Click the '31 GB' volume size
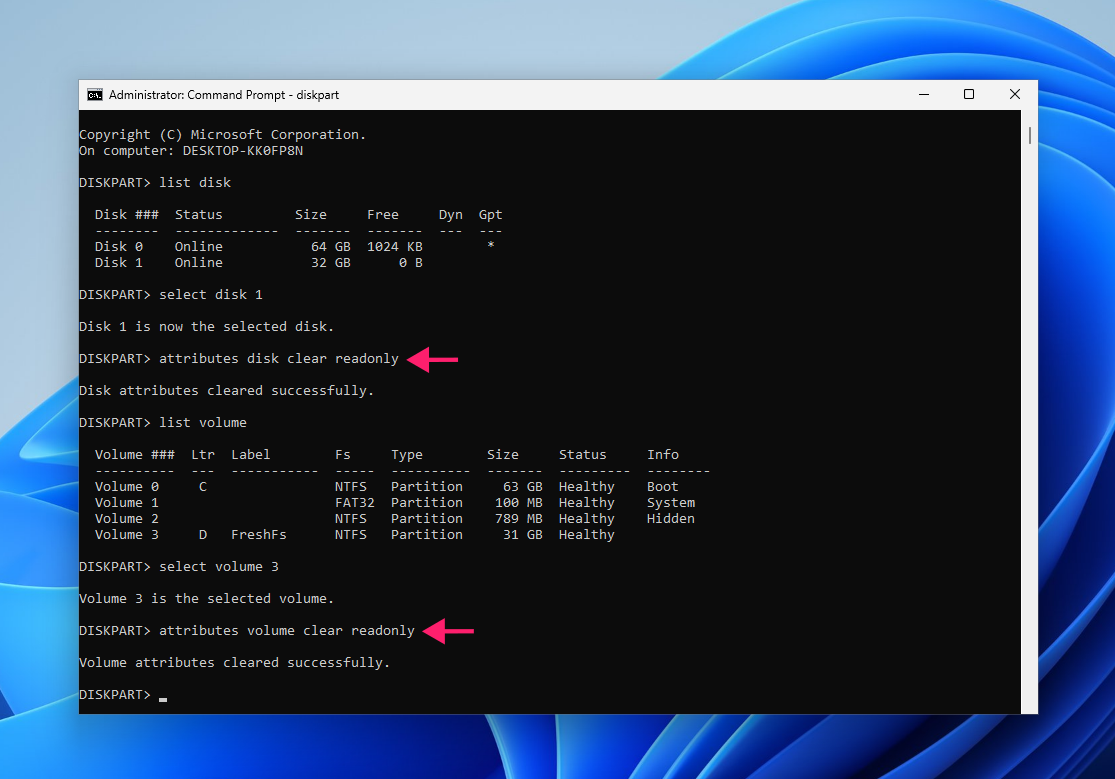 coord(523,535)
